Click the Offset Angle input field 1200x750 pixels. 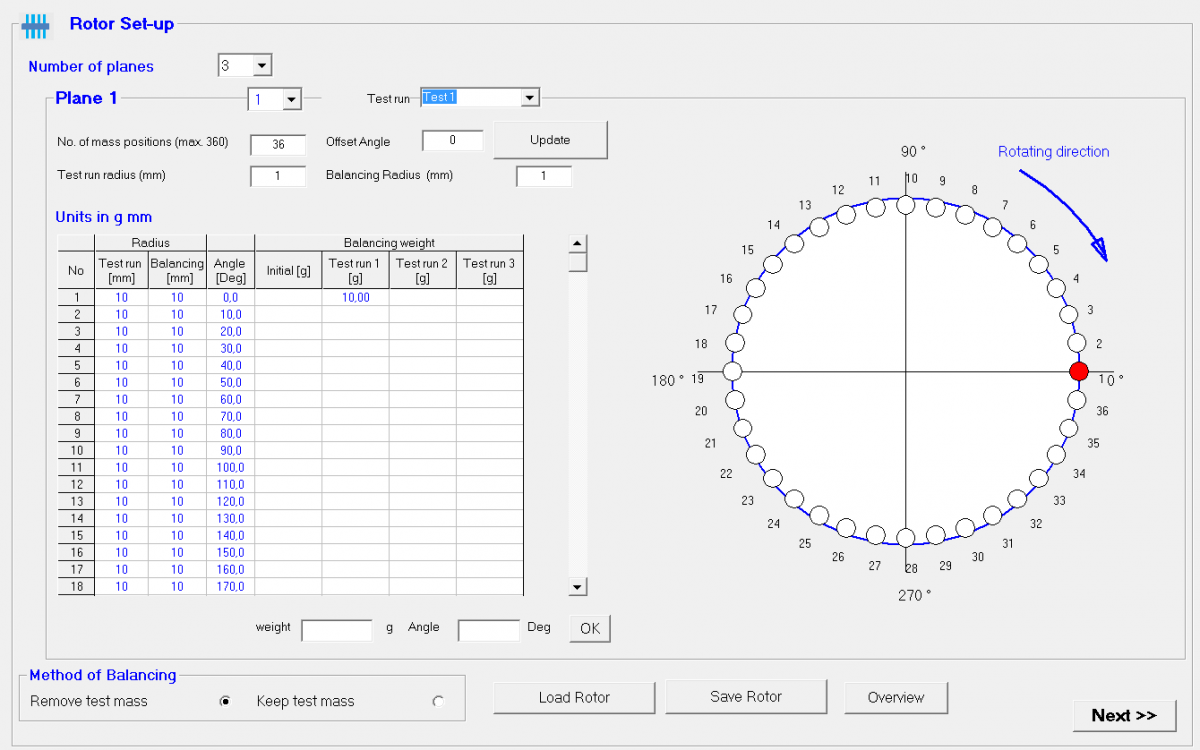(x=453, y=141)
